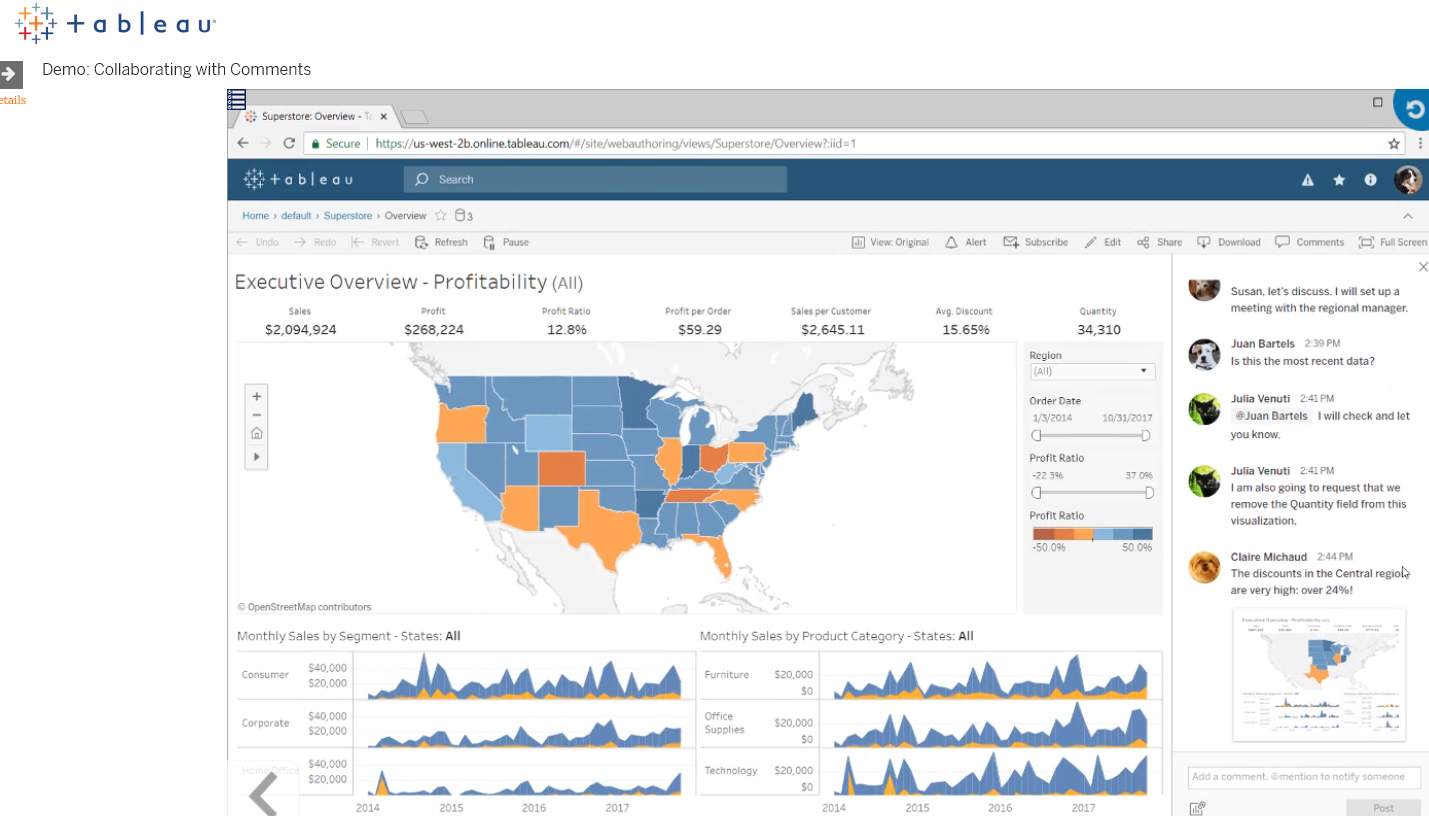The image size is (1429, 816).
Task: Expand map tools arrow flyout
Action: coord(257,456)
